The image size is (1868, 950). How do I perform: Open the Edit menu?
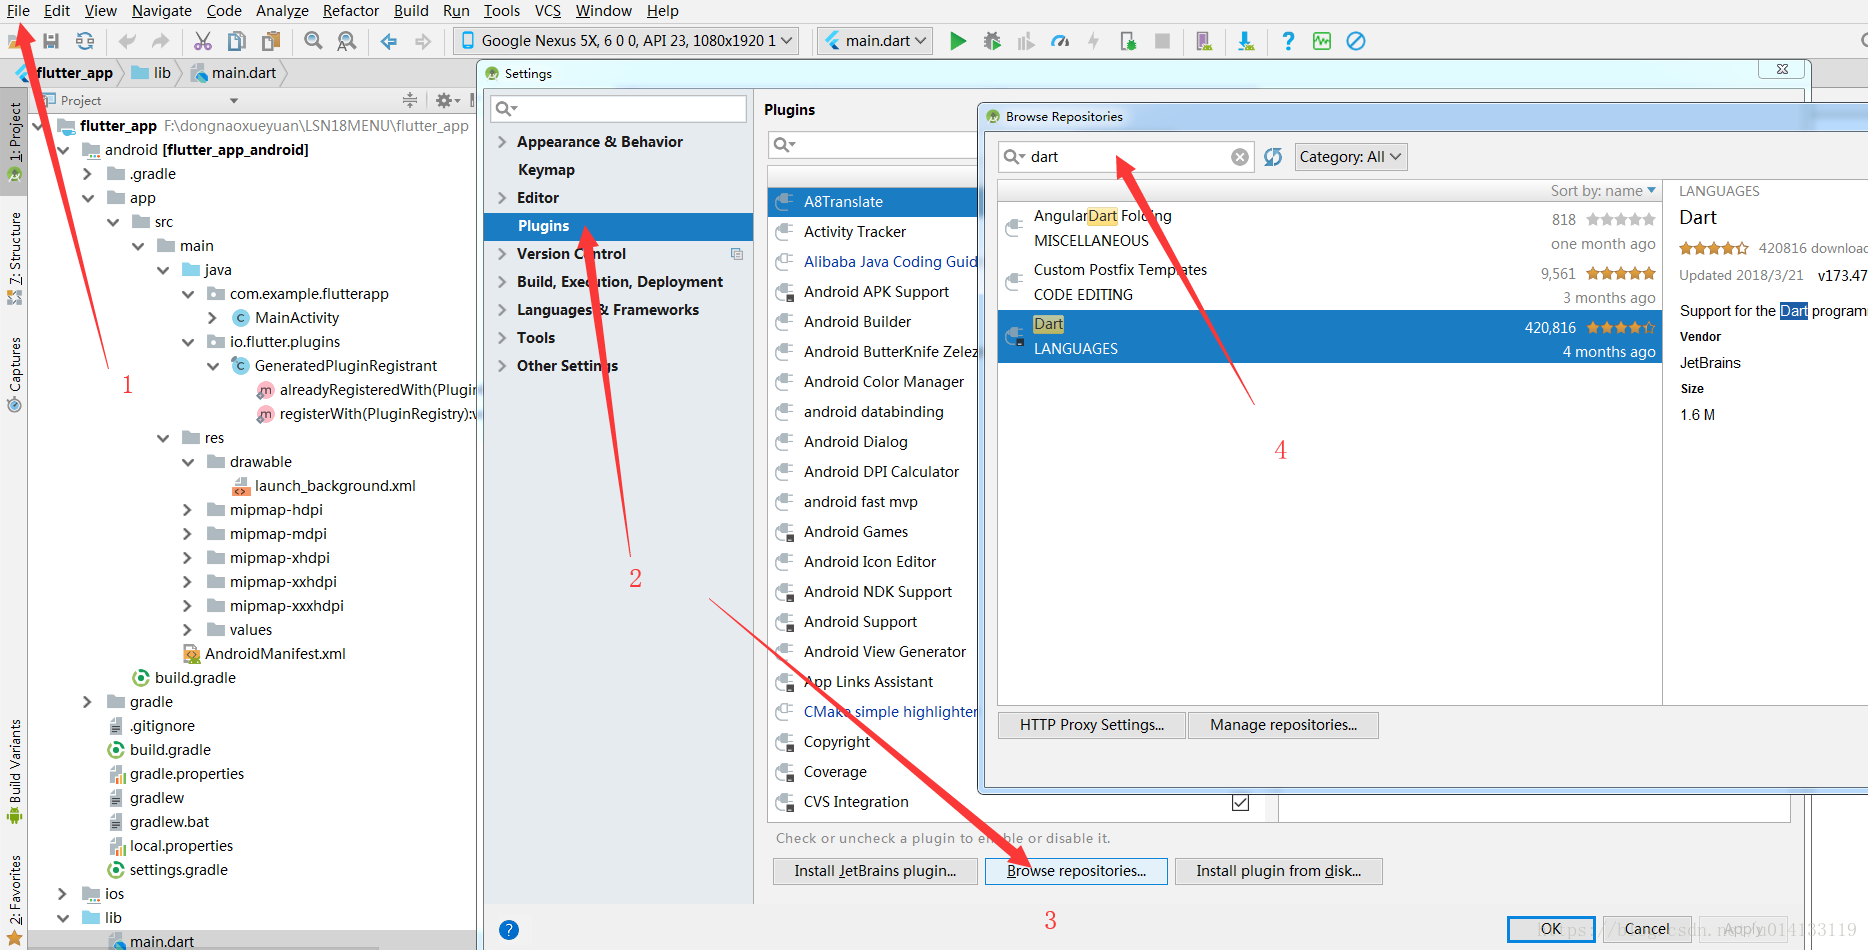[x=57, y=11]
